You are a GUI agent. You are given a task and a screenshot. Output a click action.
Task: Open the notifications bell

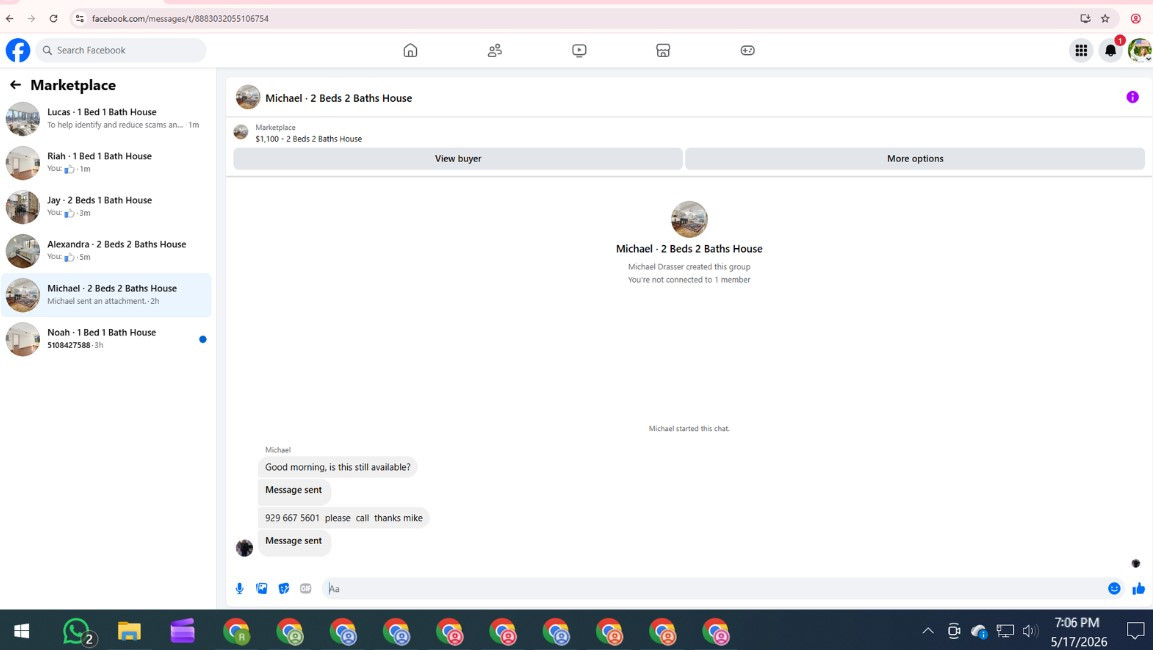[1110, 50]
